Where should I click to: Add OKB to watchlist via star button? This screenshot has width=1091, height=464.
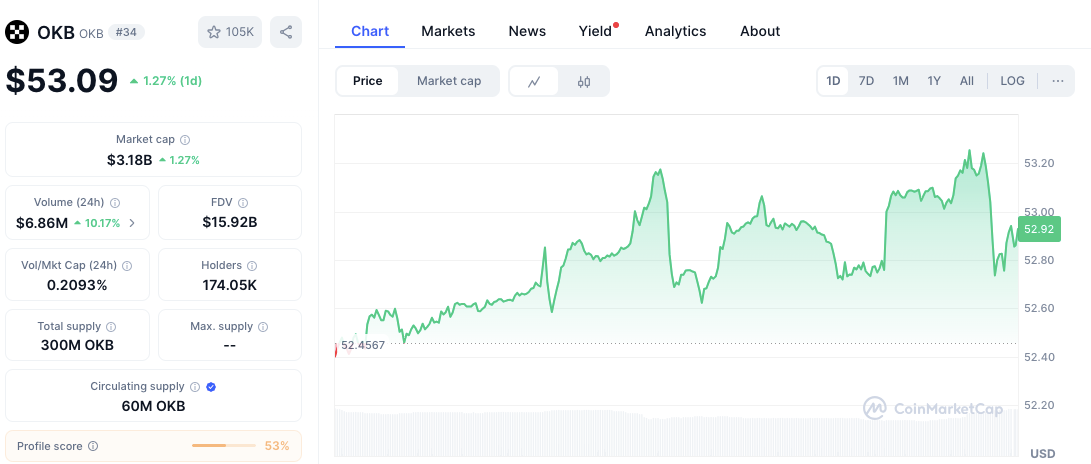tap(230, 32)
